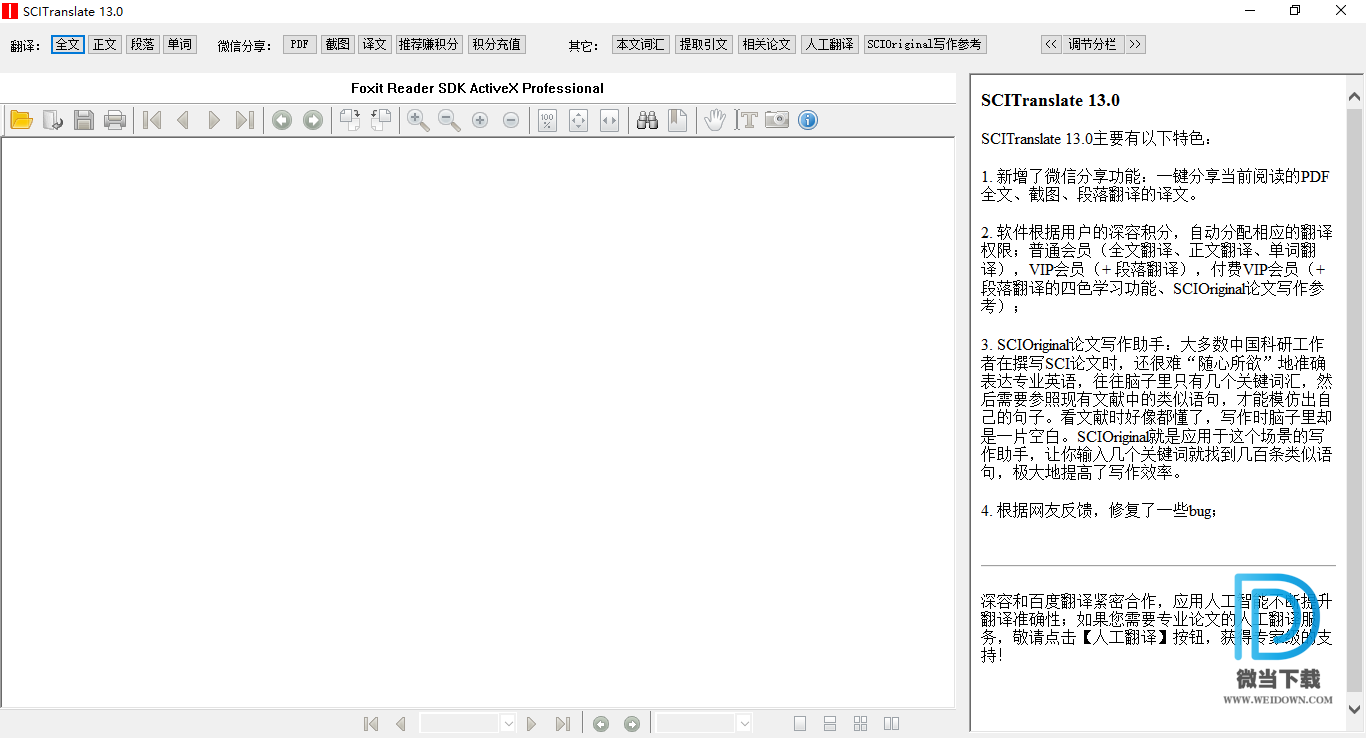
Task: Click the round plus zoom button
Action: point(480,120)
